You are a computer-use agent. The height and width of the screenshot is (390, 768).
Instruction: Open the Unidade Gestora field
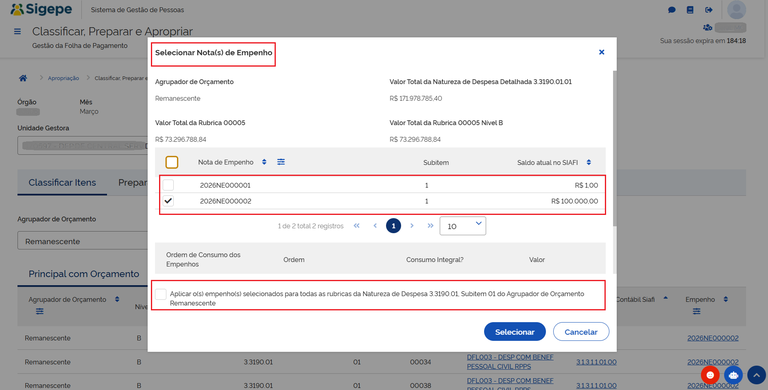[x=82, y=146]
